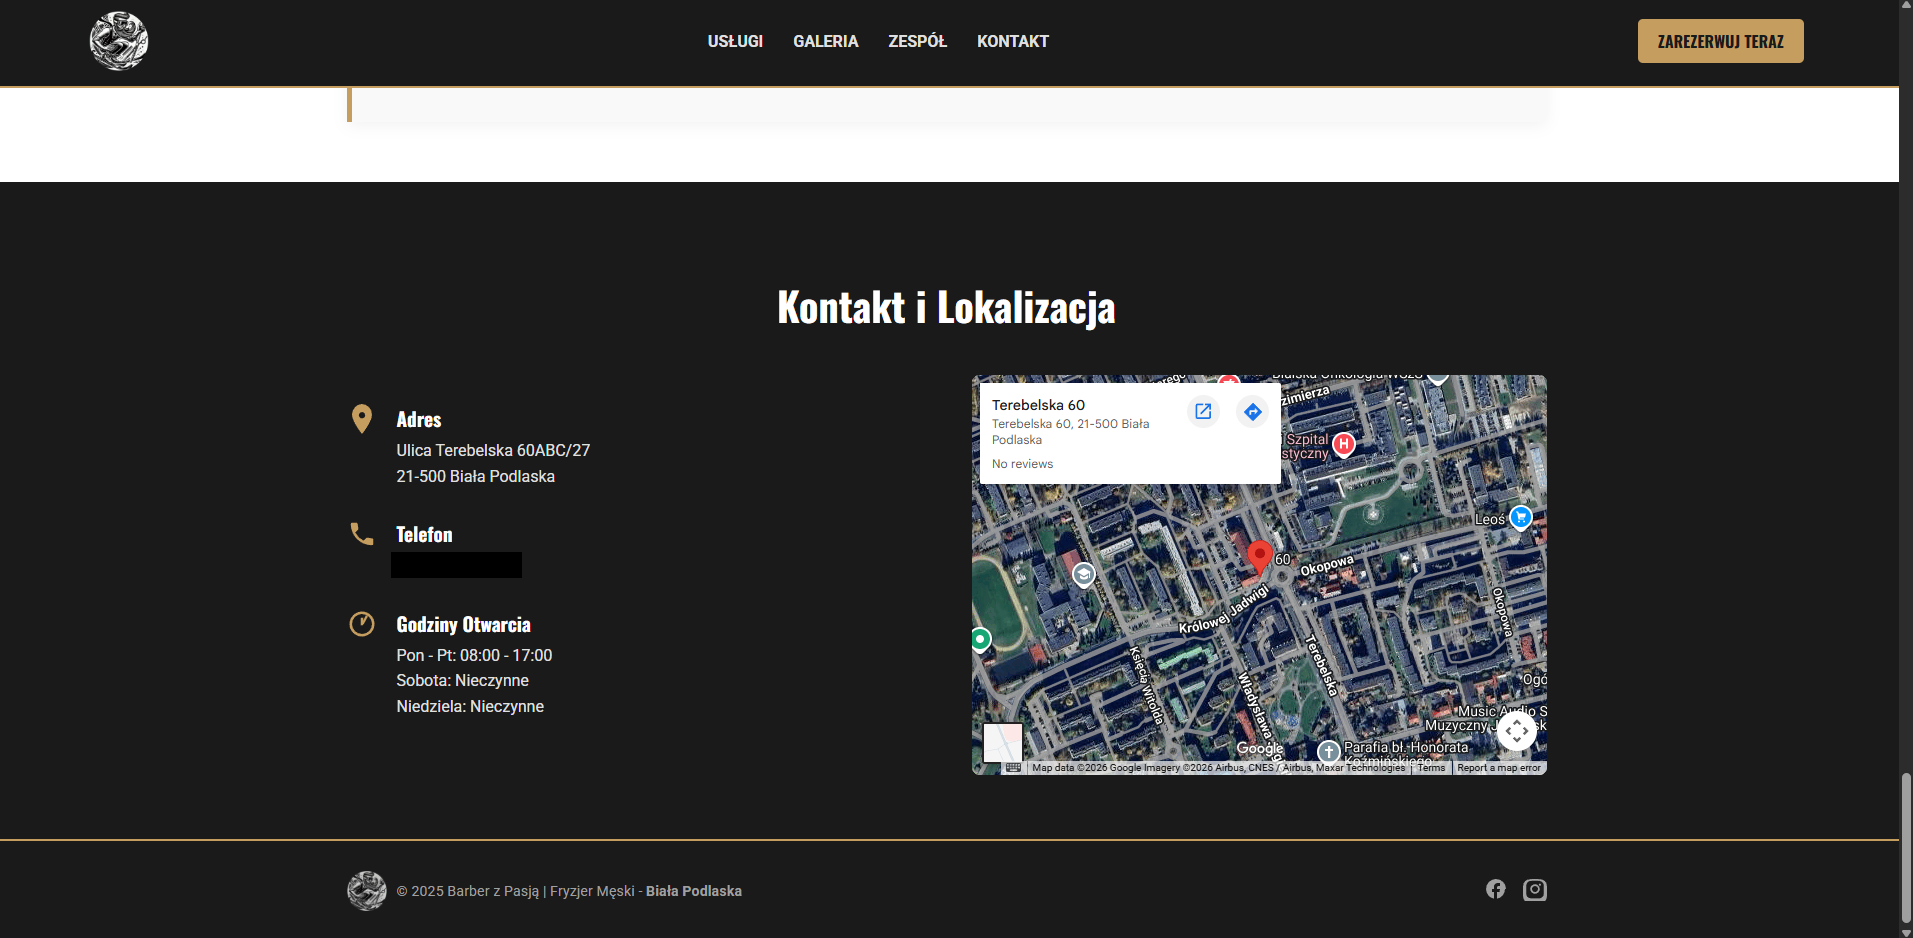Click the phone icon beside Telefon heading
Screen dimensions: 1913x938
(361, 533)
